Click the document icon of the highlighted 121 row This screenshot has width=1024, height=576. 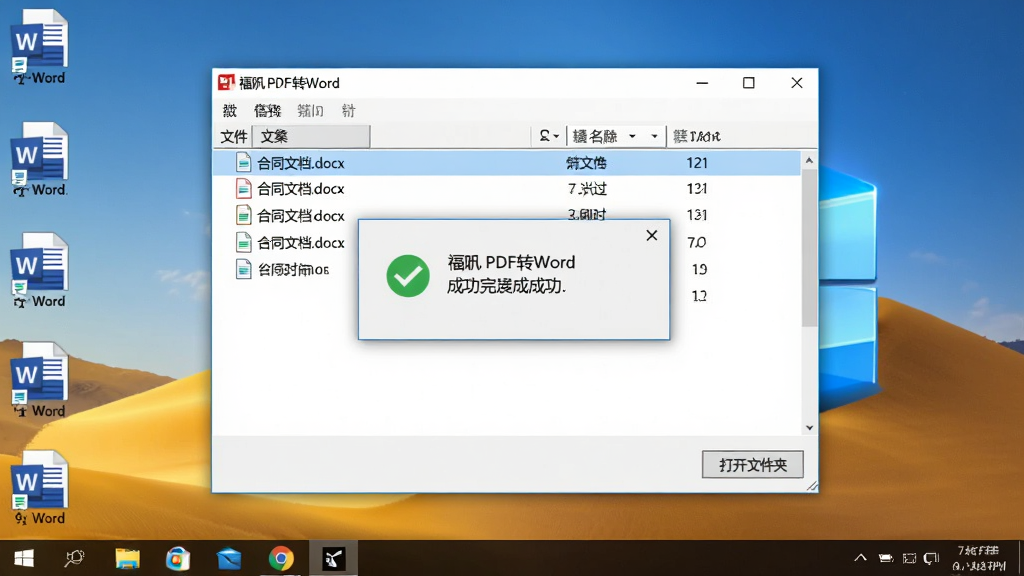243,162
